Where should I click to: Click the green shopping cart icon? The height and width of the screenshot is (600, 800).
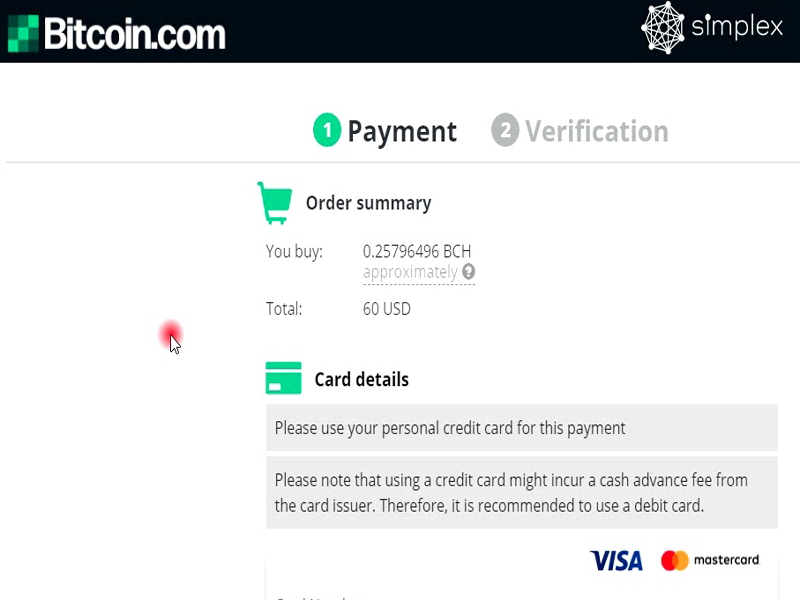275,203
